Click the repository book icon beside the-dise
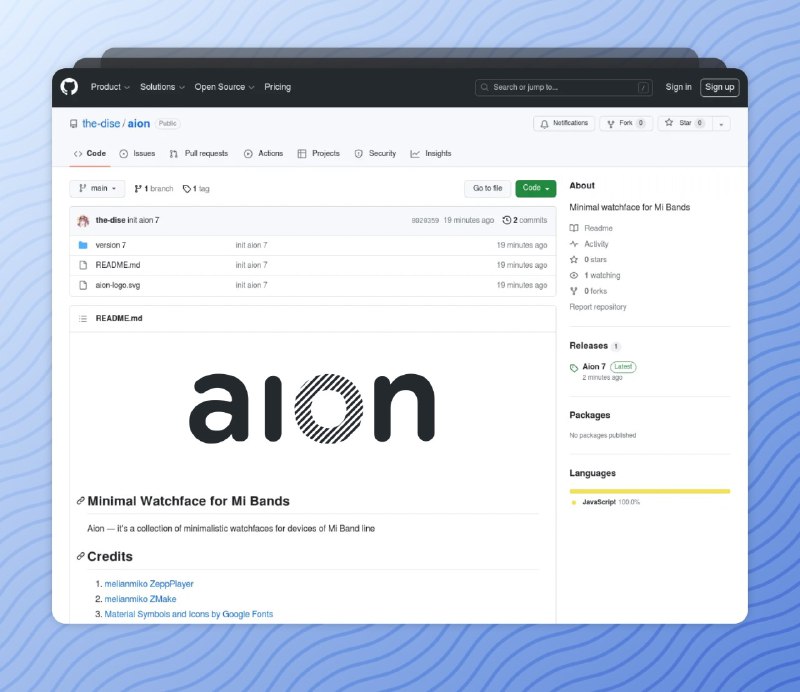This screenshot has height=692, width=800. pos(74,123)
